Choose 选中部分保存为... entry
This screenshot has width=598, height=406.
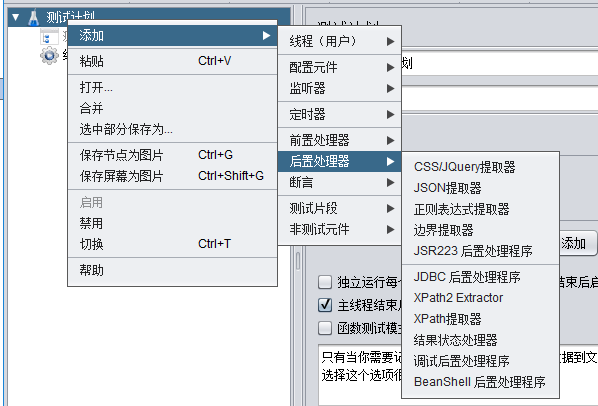coord(172,129)
